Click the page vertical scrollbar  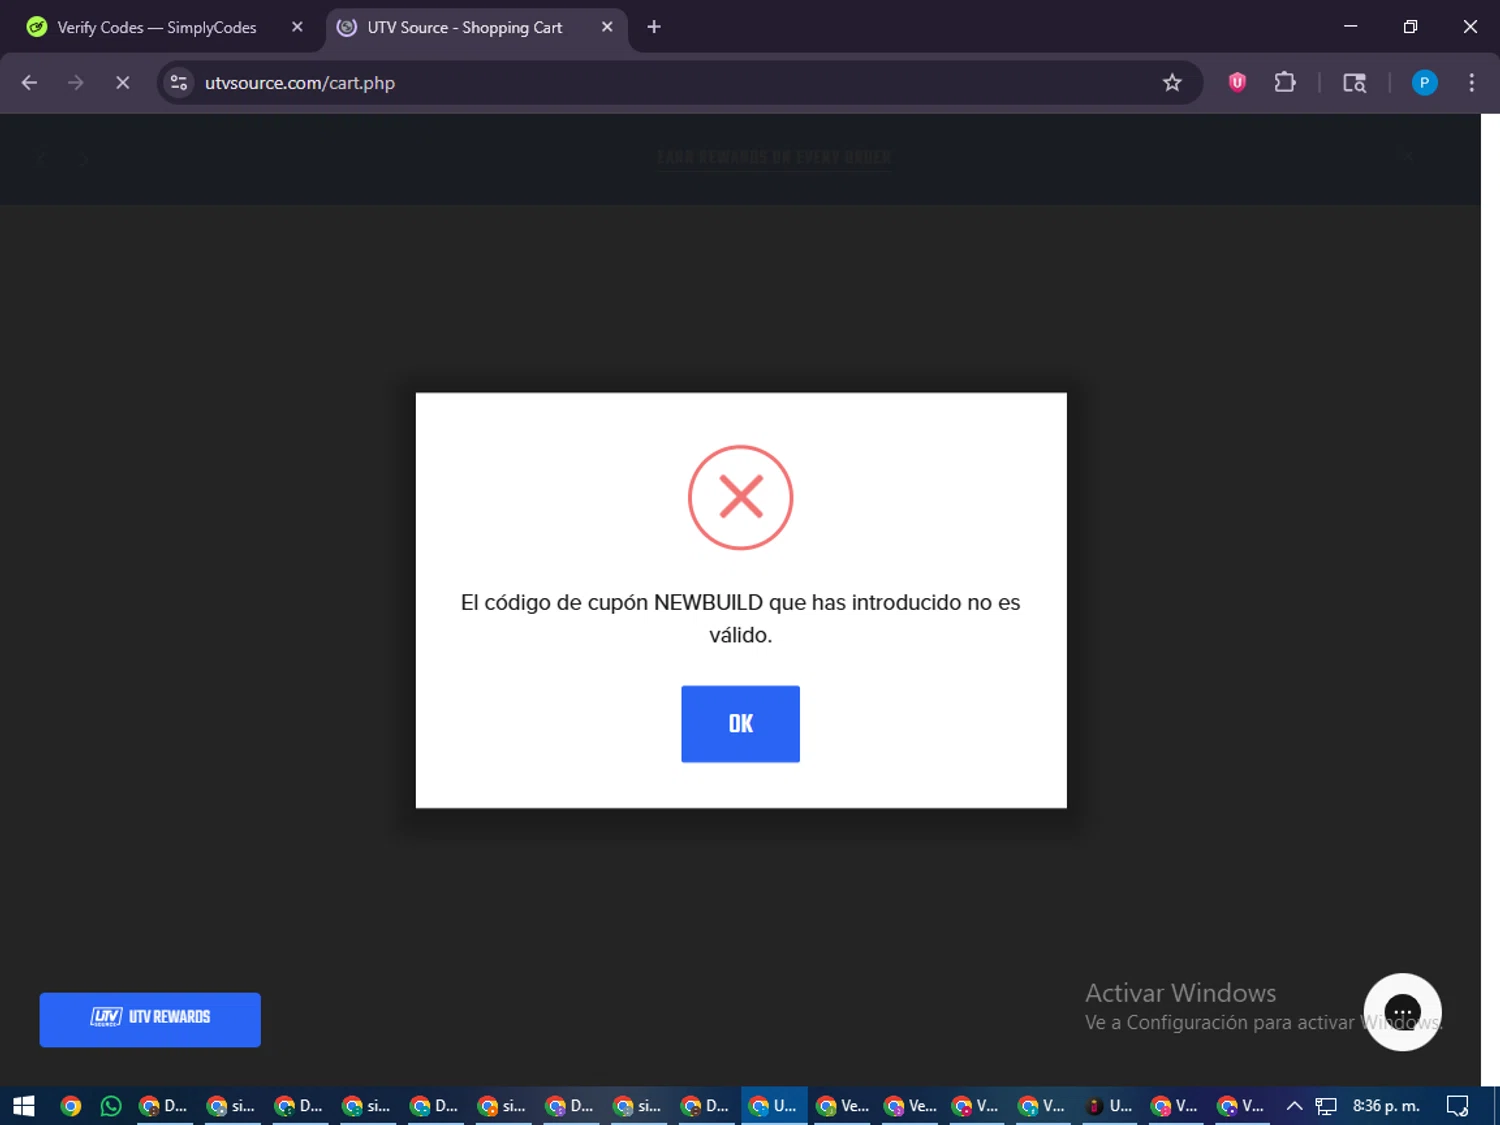1490,598
